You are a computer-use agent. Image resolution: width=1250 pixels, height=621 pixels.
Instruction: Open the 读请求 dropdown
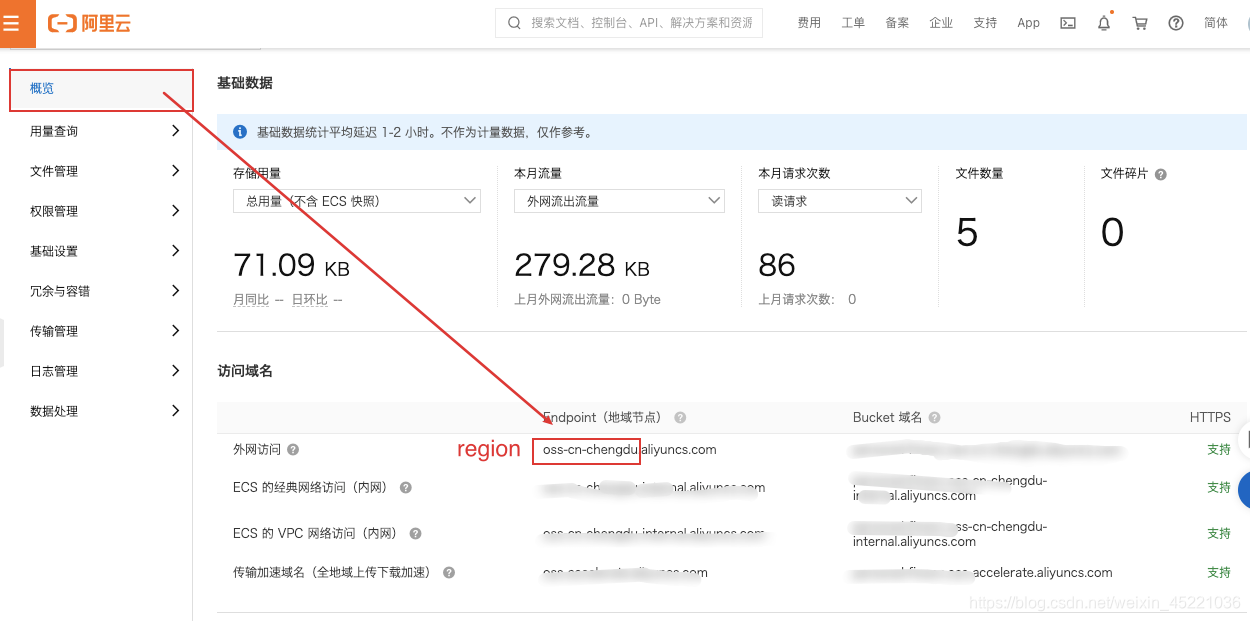coord(840,201)
